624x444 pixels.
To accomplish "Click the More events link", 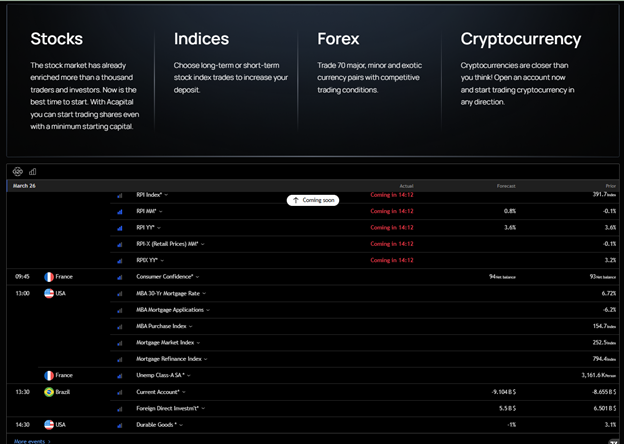I will (x=30, y=440).
